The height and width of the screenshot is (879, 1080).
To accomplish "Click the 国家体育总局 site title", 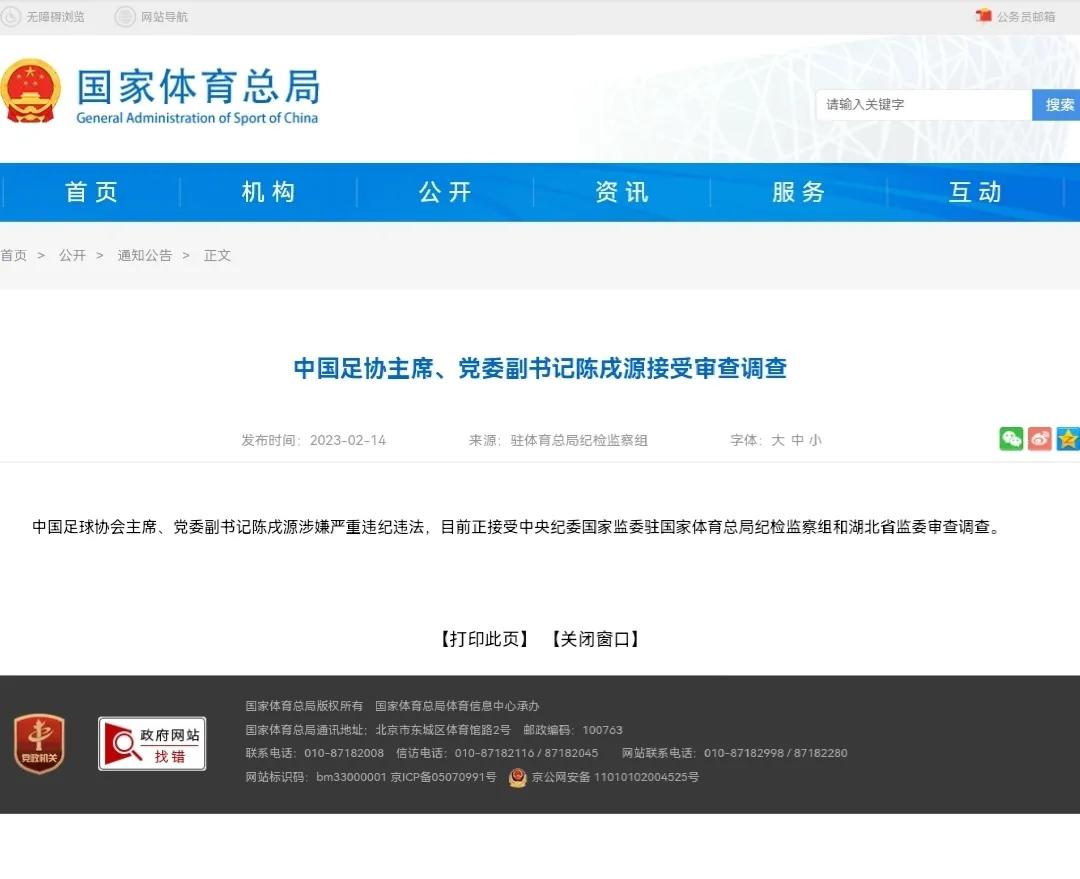I will coord(198,87).
